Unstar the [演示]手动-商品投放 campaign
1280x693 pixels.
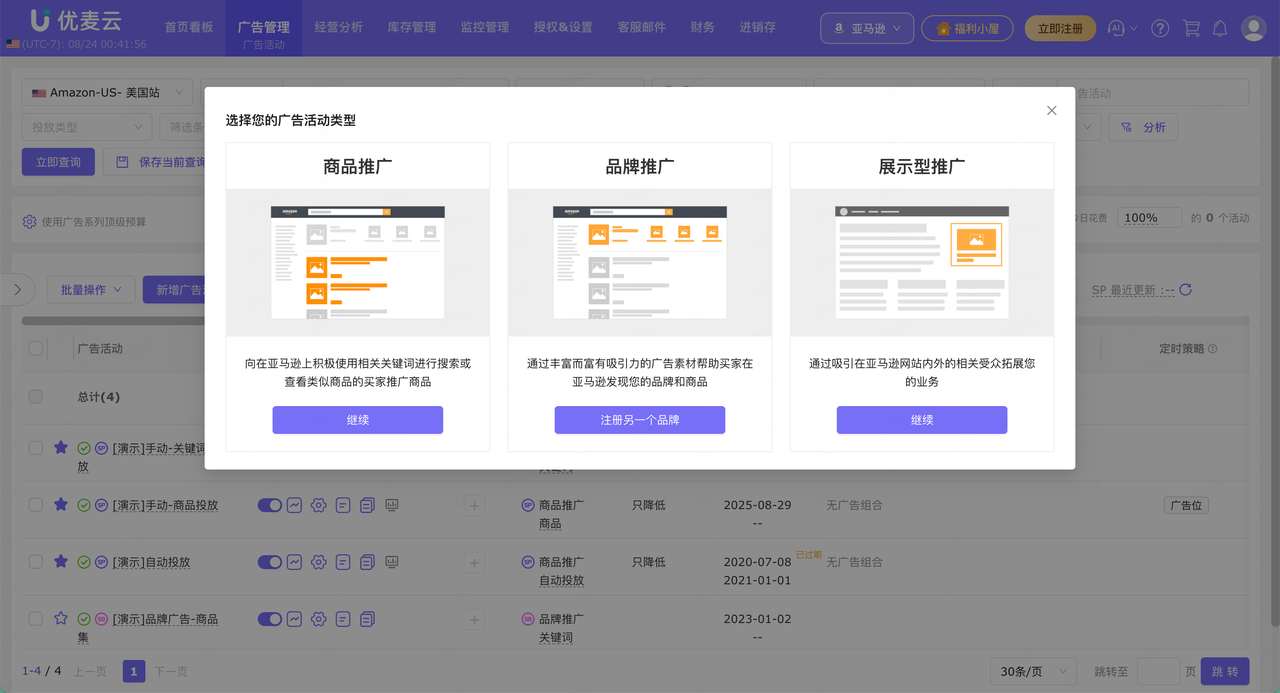[61, 504]
